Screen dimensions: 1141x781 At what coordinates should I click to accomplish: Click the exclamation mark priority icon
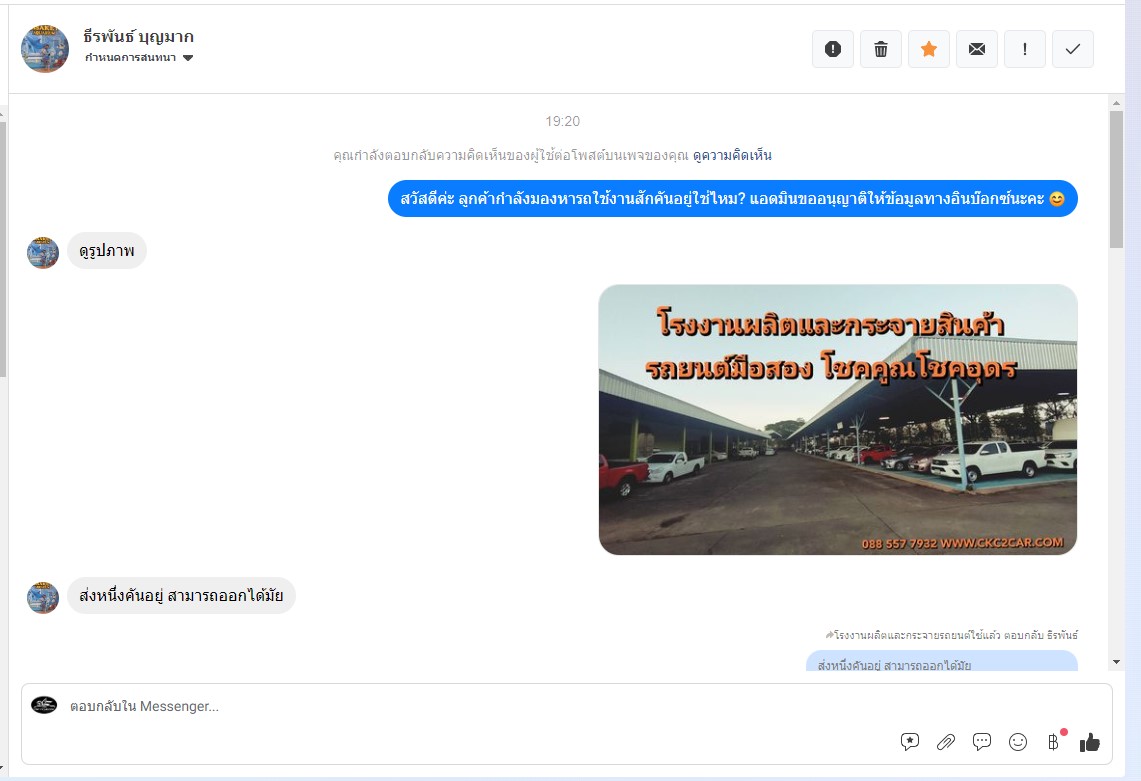click(x=1025, y=49)
